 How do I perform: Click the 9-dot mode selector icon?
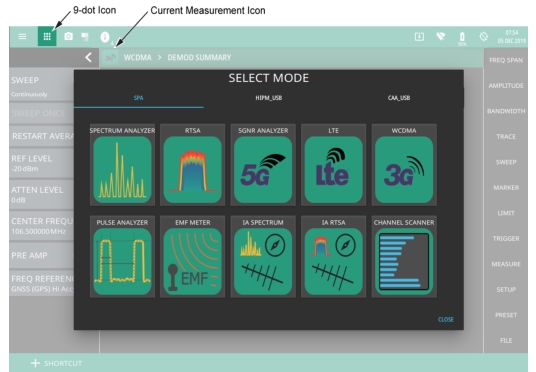(x=47, y=36)
